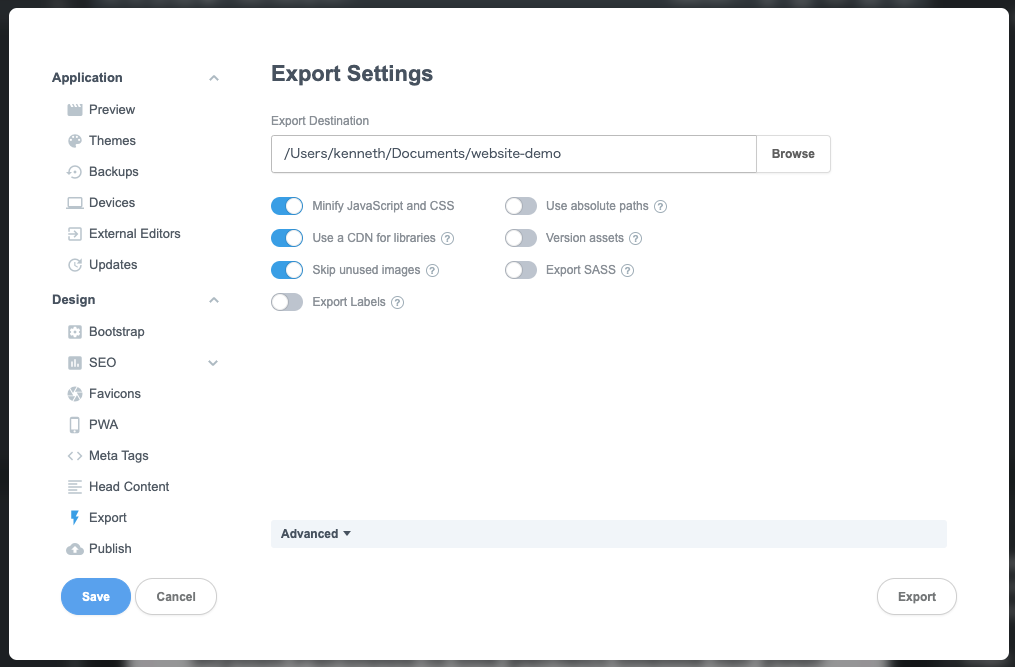Click the Favicons icon
The height and width of the screenshot is (667, 1015).
[x=74, y=393]
